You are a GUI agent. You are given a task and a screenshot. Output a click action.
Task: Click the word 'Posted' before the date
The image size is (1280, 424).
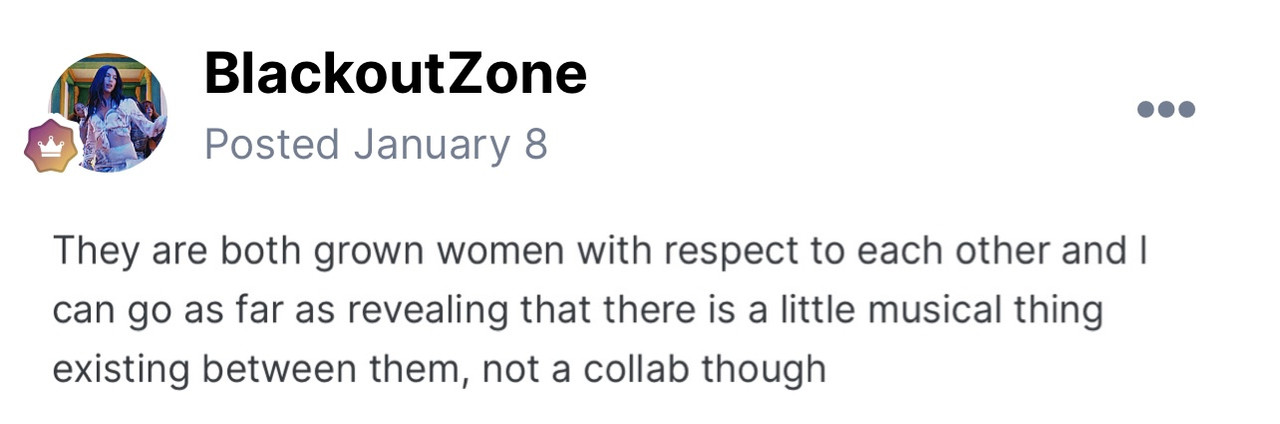point(272,145)
